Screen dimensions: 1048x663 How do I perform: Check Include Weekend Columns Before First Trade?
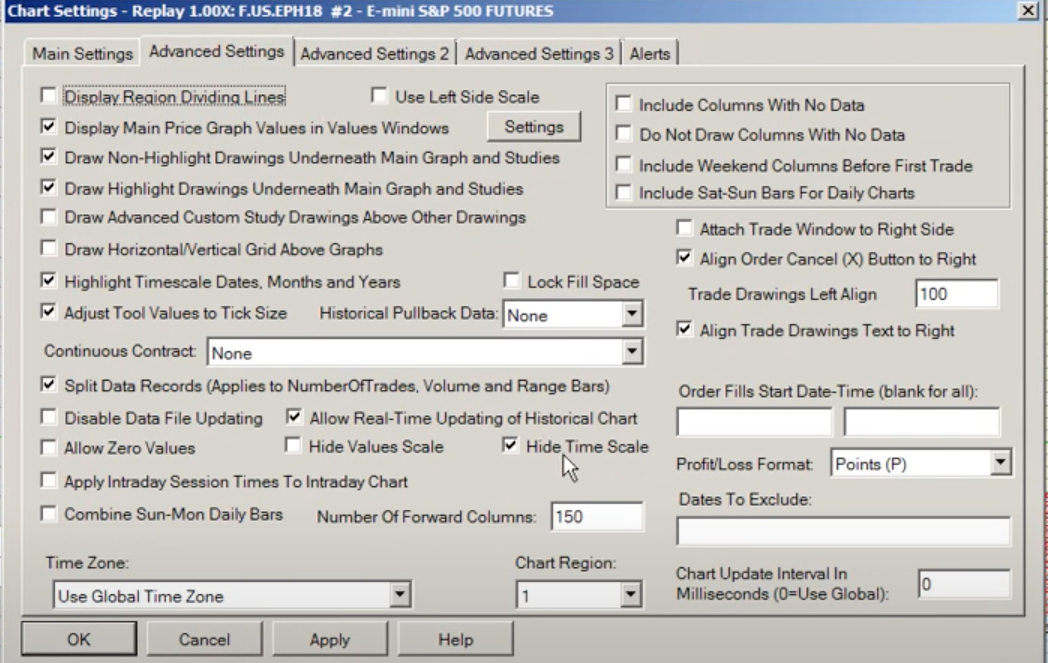click(624, 164)
